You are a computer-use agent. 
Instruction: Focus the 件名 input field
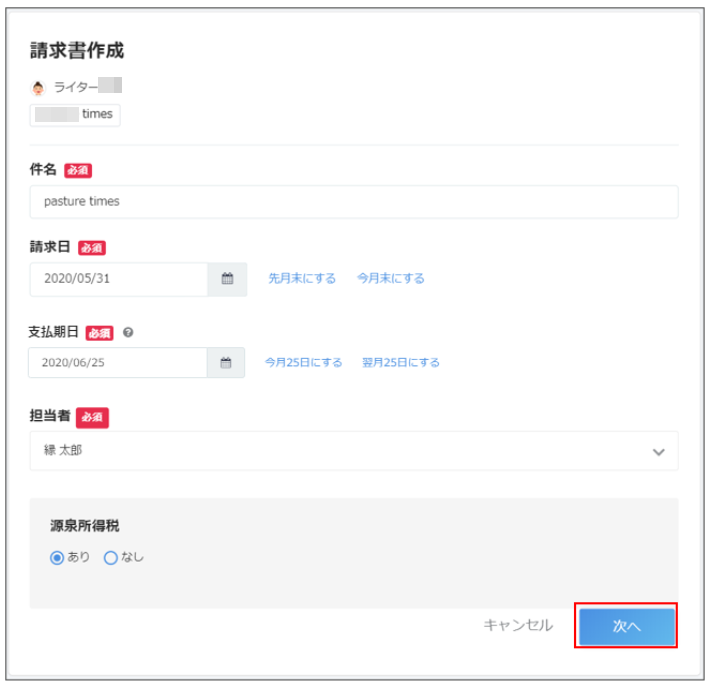point(354,202)
